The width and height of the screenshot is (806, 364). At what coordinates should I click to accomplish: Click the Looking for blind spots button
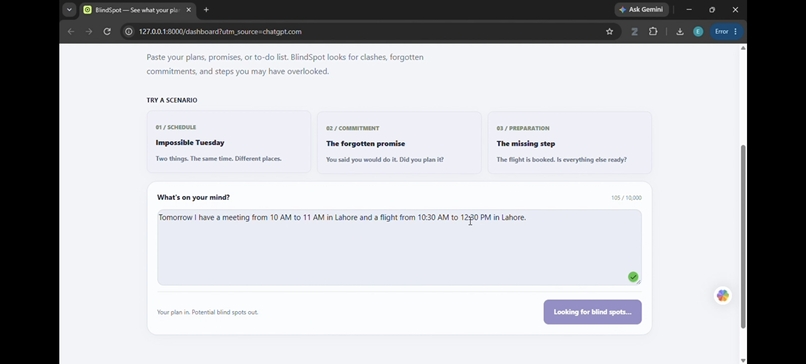[592, 312]
